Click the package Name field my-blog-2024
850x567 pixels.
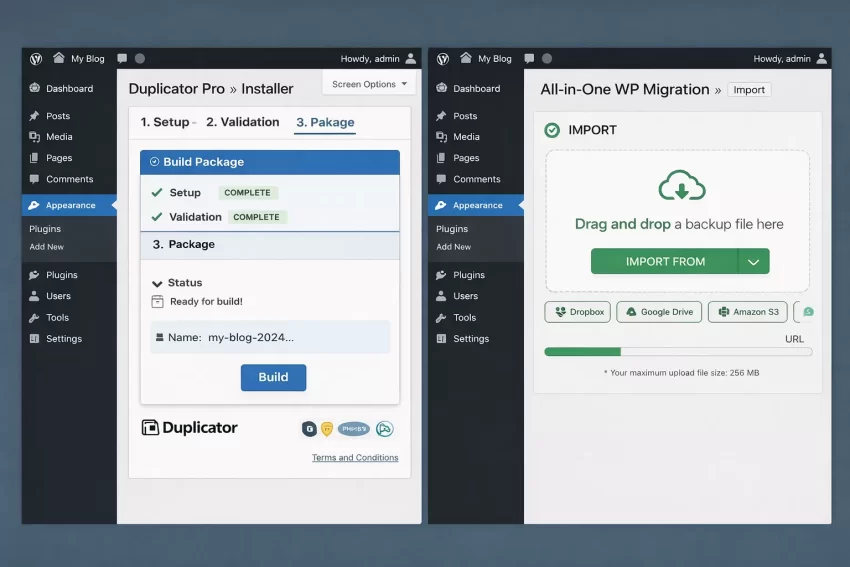click(x=270, y=337)
